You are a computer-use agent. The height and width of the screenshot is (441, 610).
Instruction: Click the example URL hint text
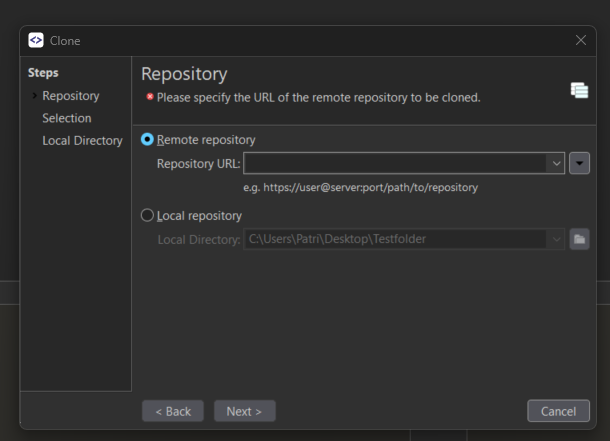coord(360,187)
